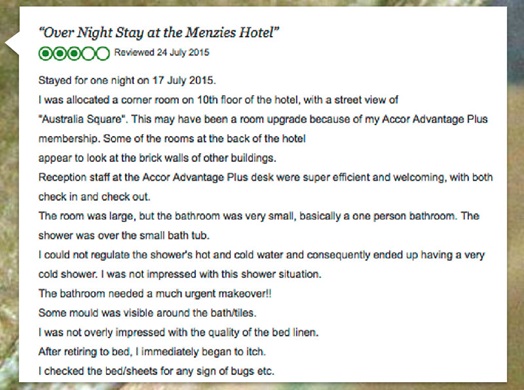Click "The bathroom needed a much urgent makeover!!"
The width and height of the screenshot is (524, 390).
point(155,293)
